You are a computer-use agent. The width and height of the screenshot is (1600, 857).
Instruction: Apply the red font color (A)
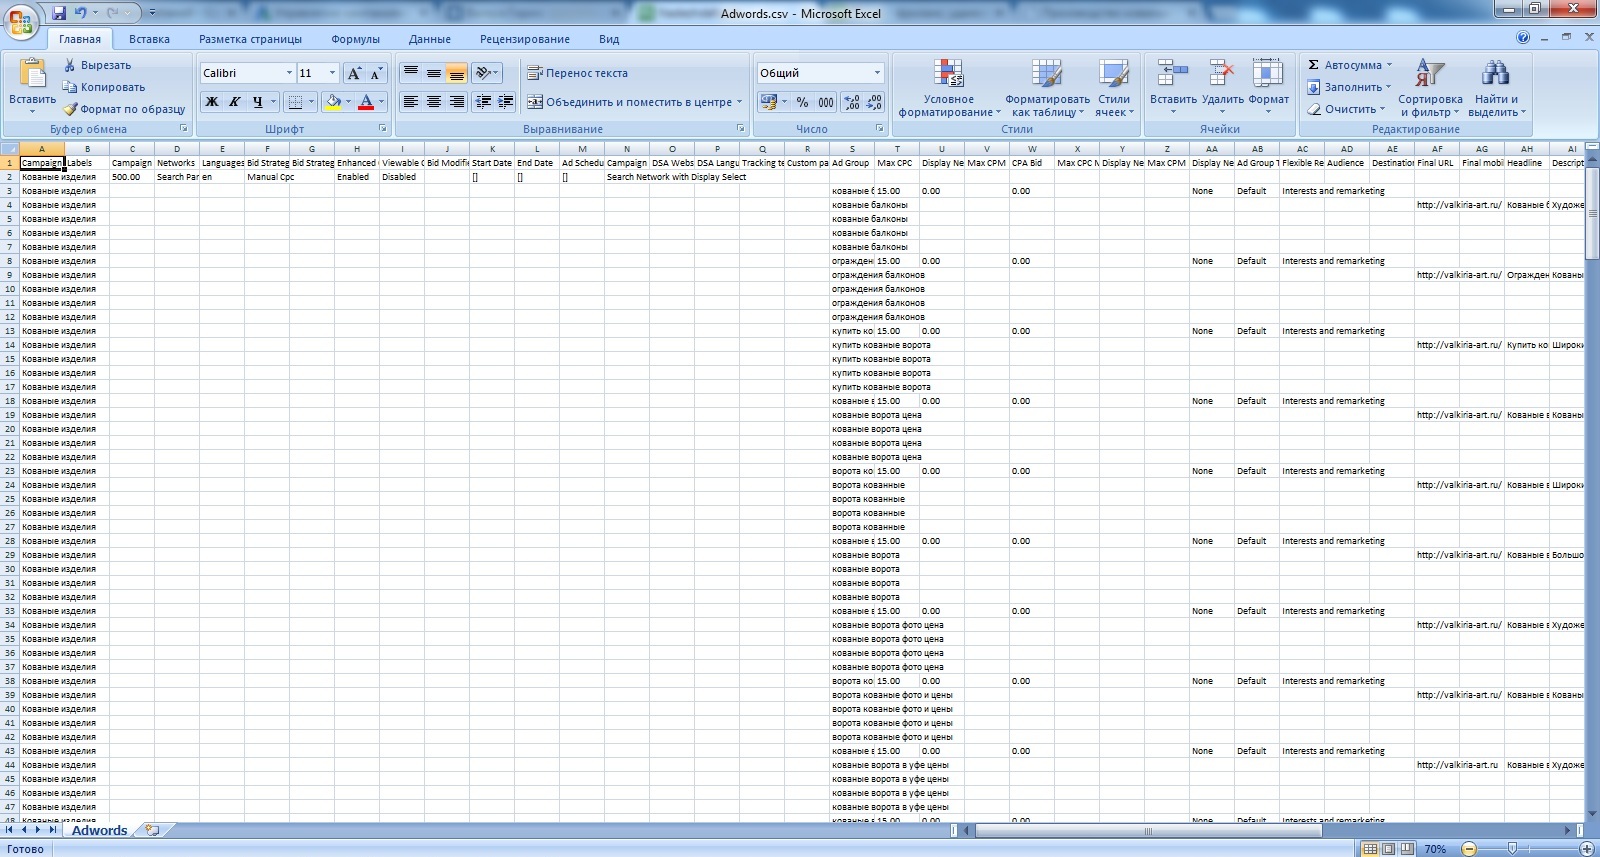coord(366,102)
